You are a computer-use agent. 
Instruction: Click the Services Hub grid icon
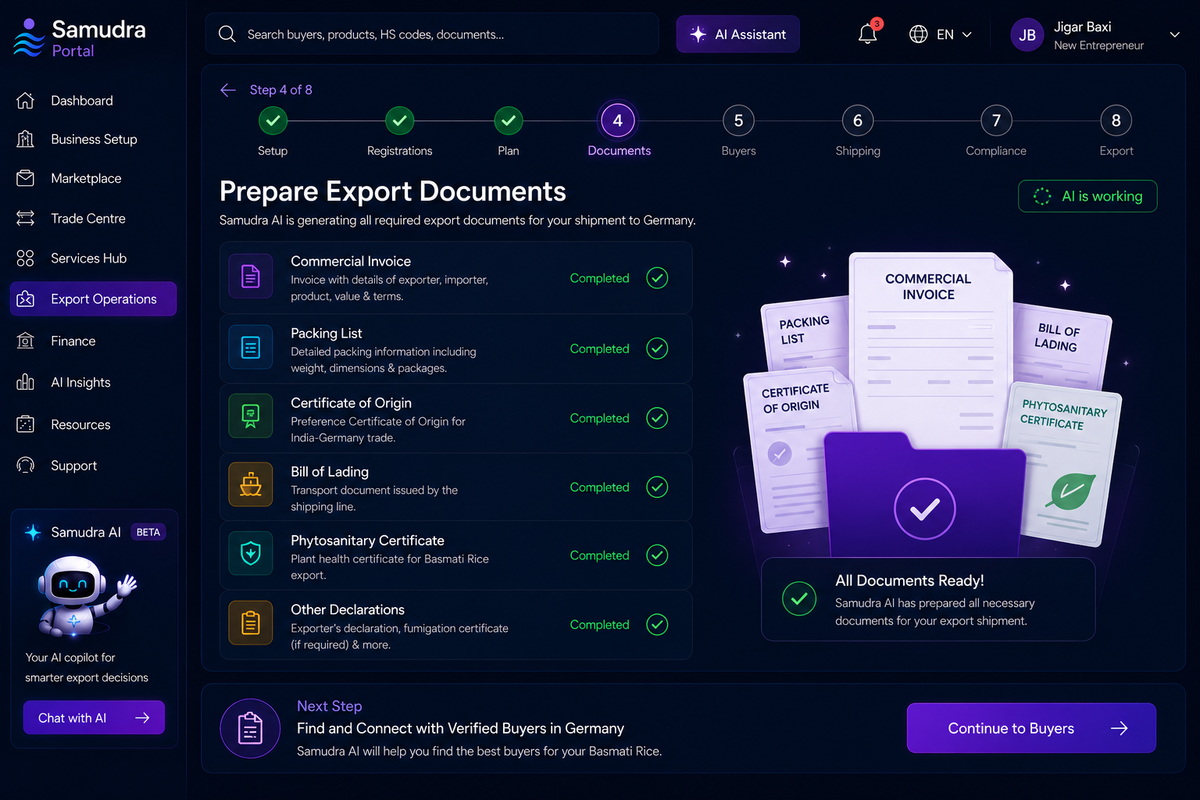pyautogui.click(x=26, y=258)
